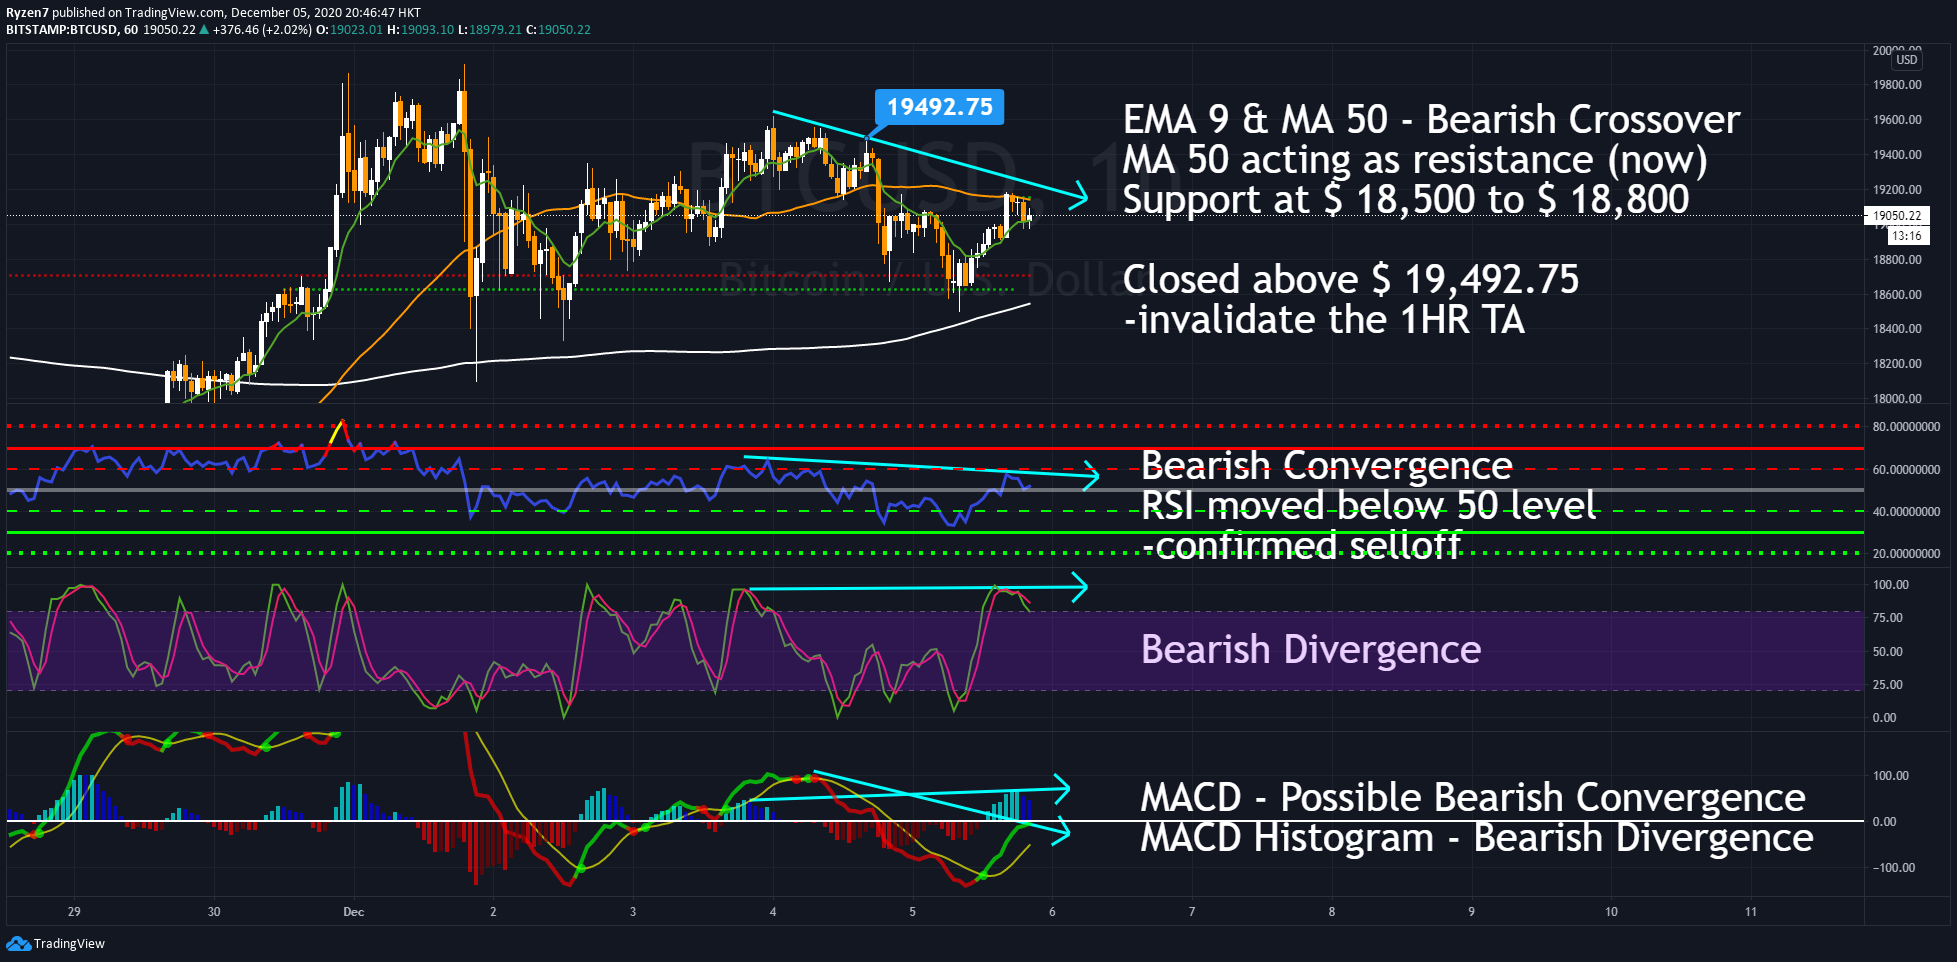Screen dimensions: 1957x962
Task: Click the +376.46 (+2.02%) change value
Action: (x=262, y=30)
